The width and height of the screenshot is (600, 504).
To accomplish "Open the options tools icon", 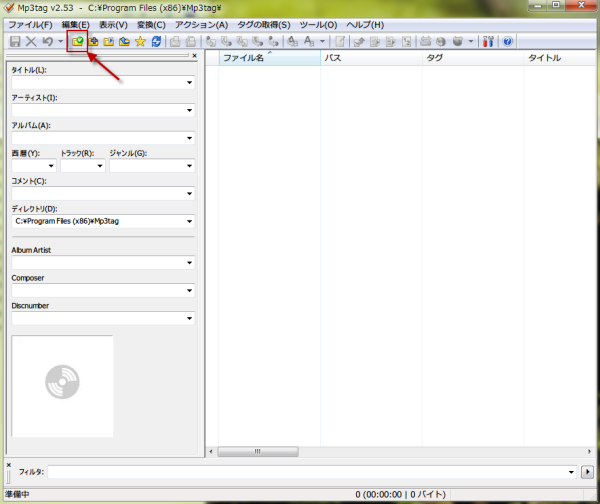I will (488, 41).
